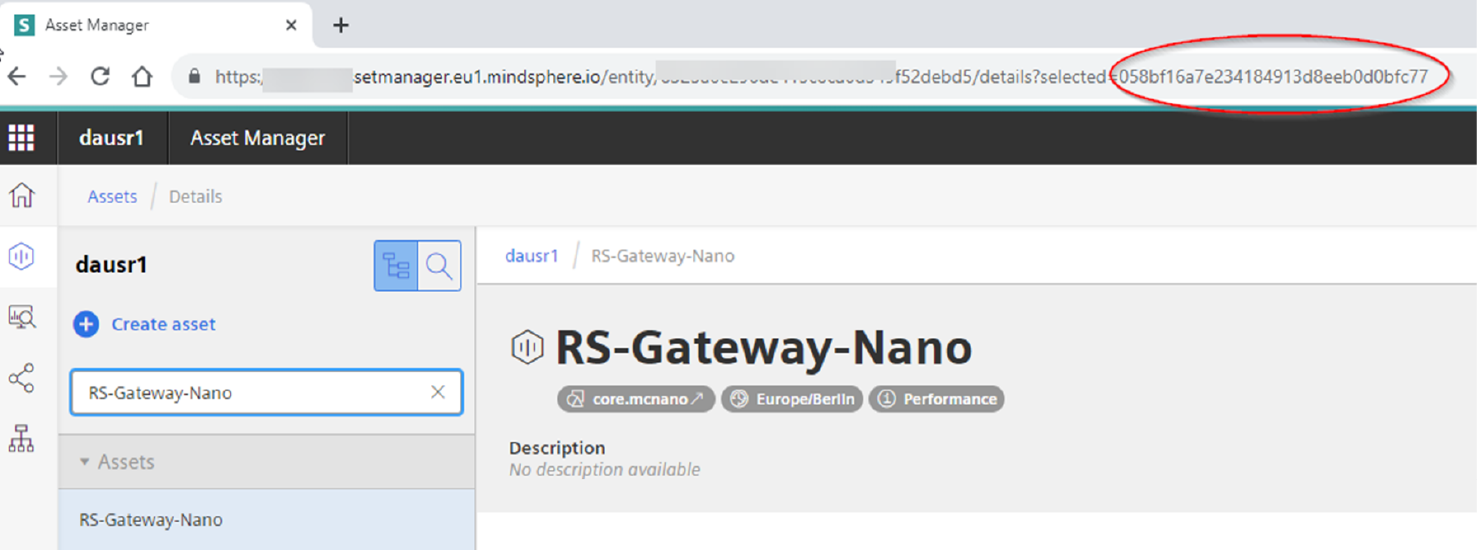
Task: Click the Details breadcrumb text
Action: (x=195, y=196)
